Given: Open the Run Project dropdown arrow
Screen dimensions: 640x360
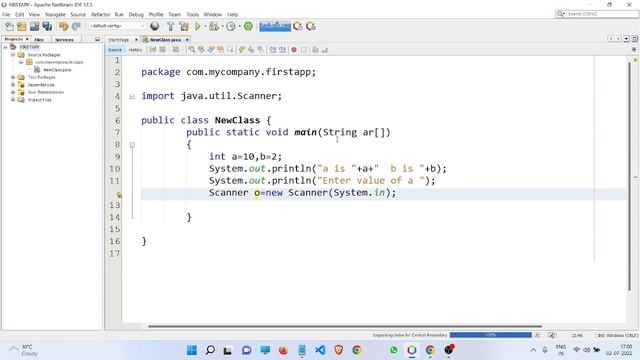Looking at the screenshot, I should point(205,27).
